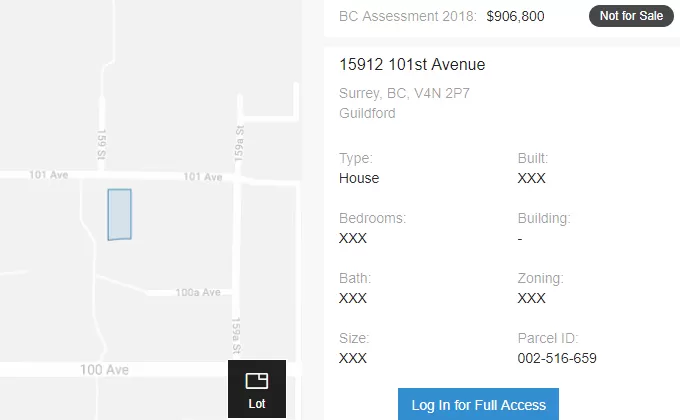Click the 15912 101st Avenue address heading

click(412, 65)
